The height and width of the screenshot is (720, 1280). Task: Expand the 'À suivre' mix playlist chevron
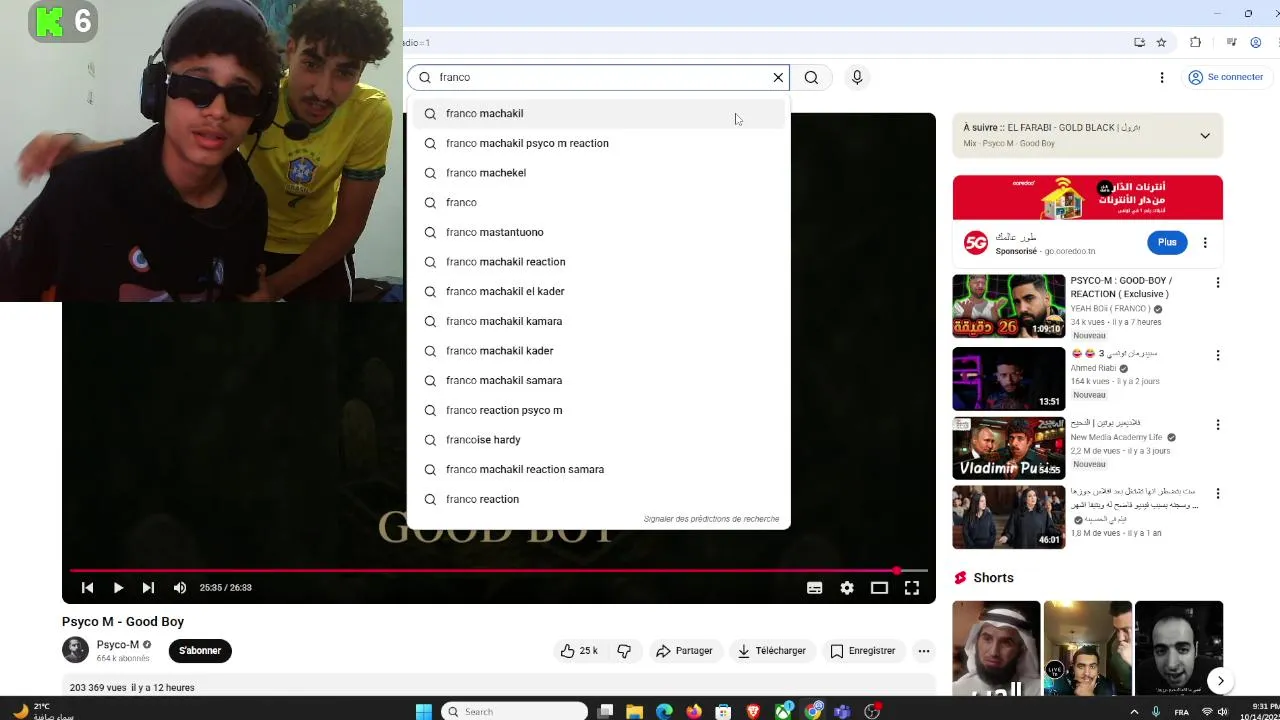[x=1205, y=136]
